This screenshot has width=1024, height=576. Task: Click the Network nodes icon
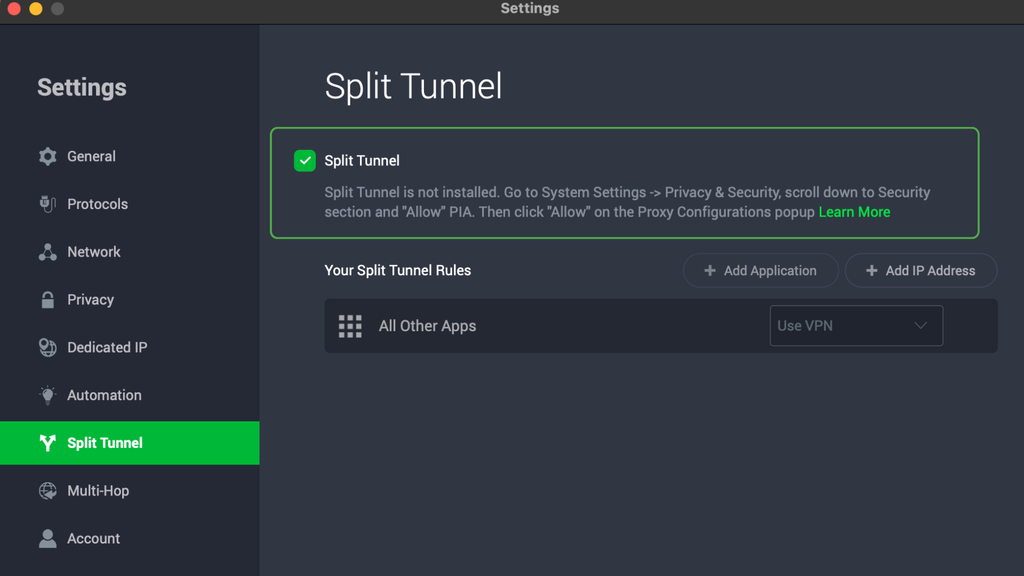[47, 252]
